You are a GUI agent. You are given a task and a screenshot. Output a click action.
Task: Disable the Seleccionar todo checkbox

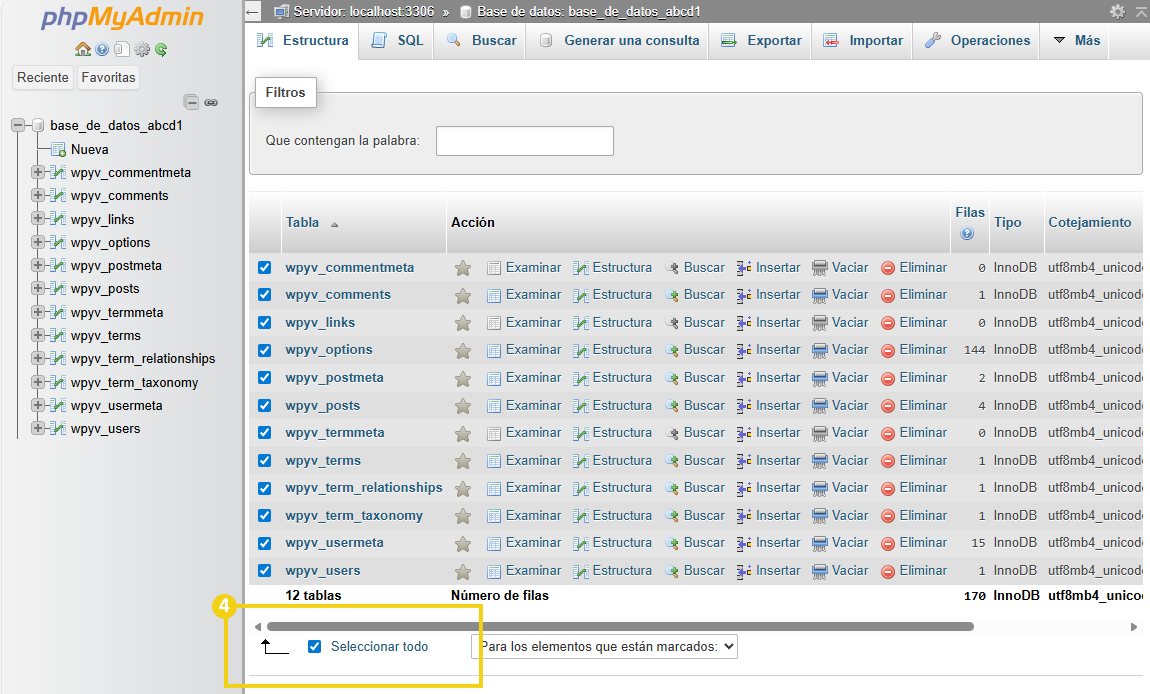314,646
